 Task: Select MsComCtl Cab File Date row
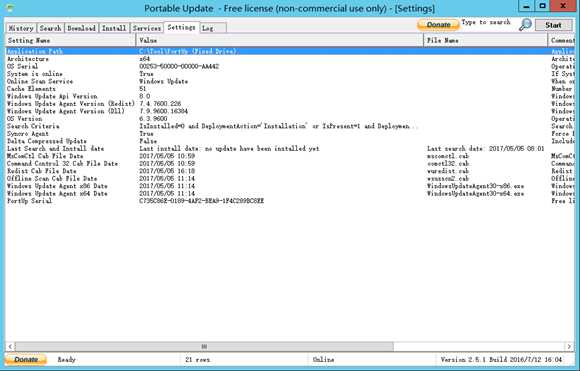click(290, 156)
